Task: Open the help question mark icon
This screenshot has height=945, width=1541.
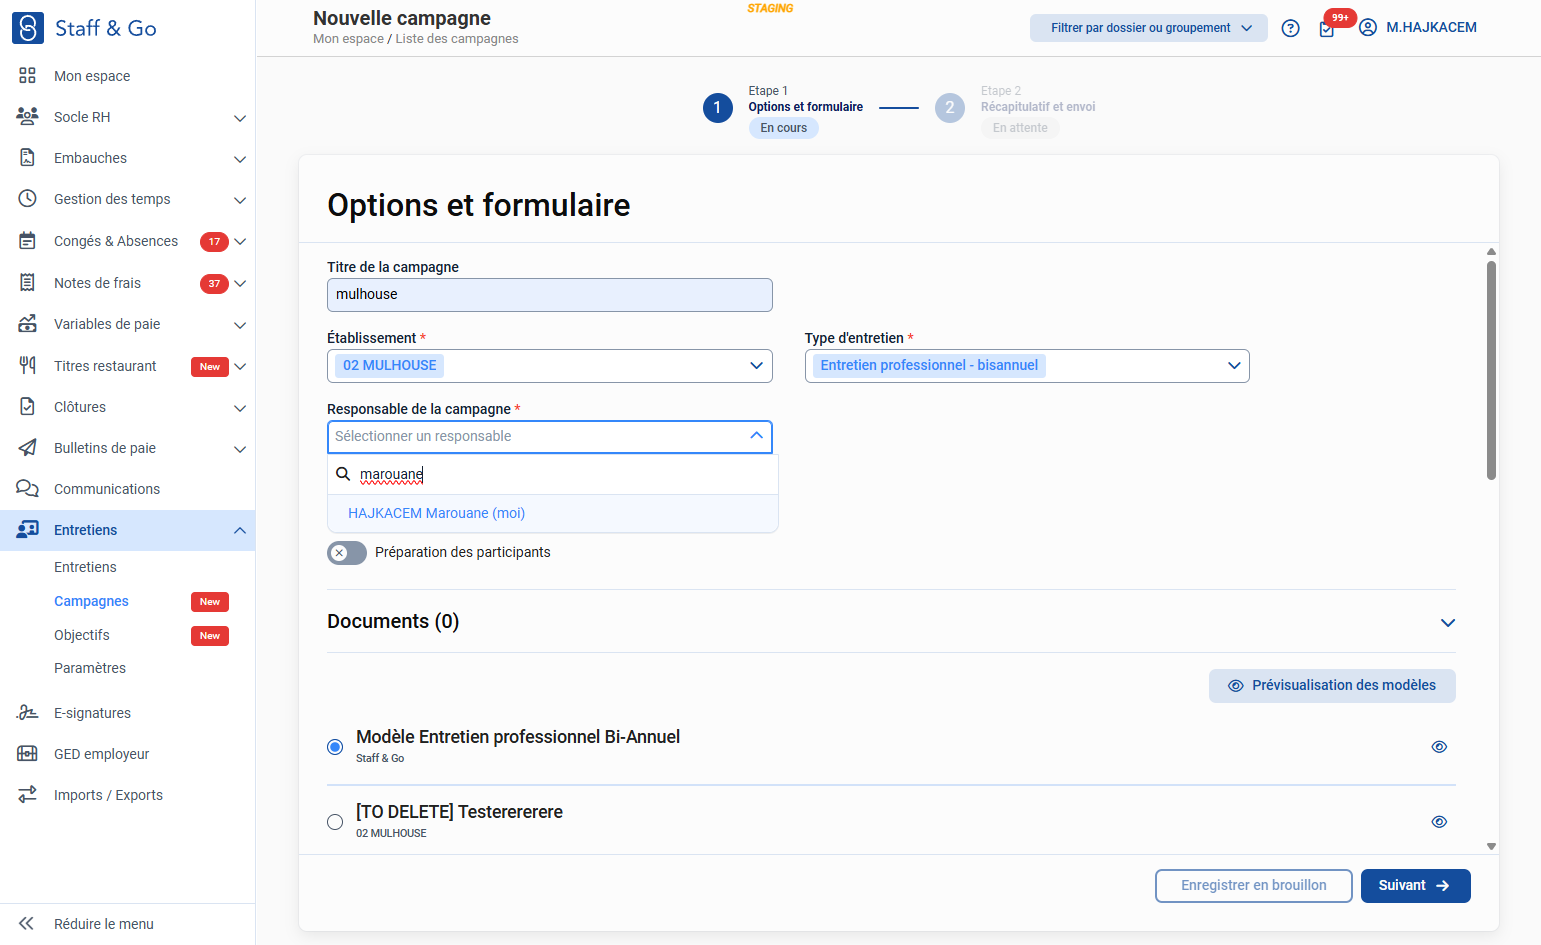Action: pos(1291,28)
